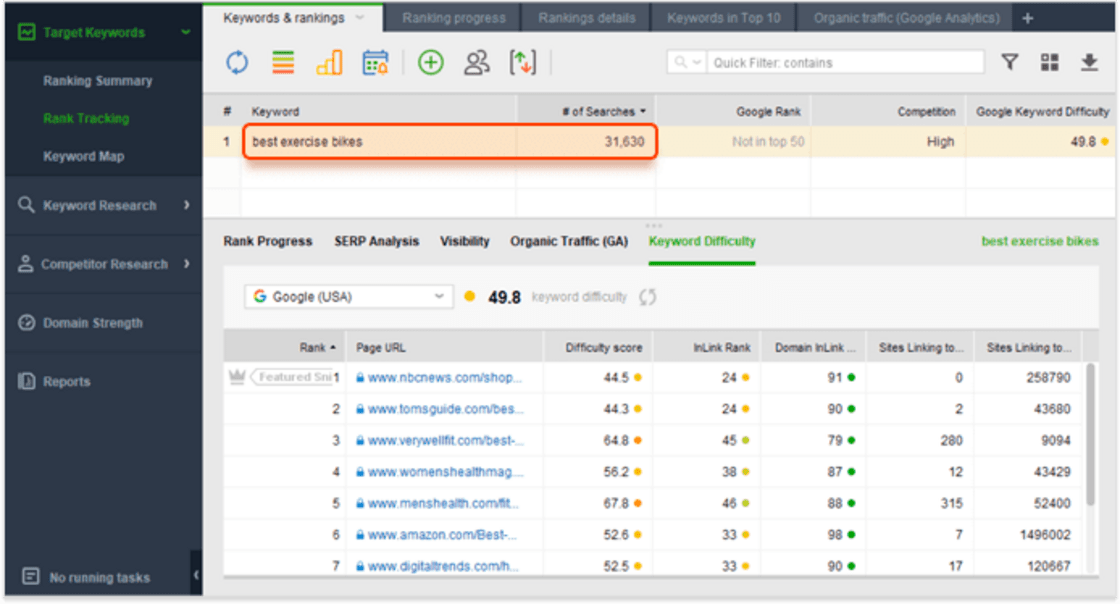Open the SERP Analysis tab
The width and height of the screenshot is (1120, 604).
pos(377,241)
